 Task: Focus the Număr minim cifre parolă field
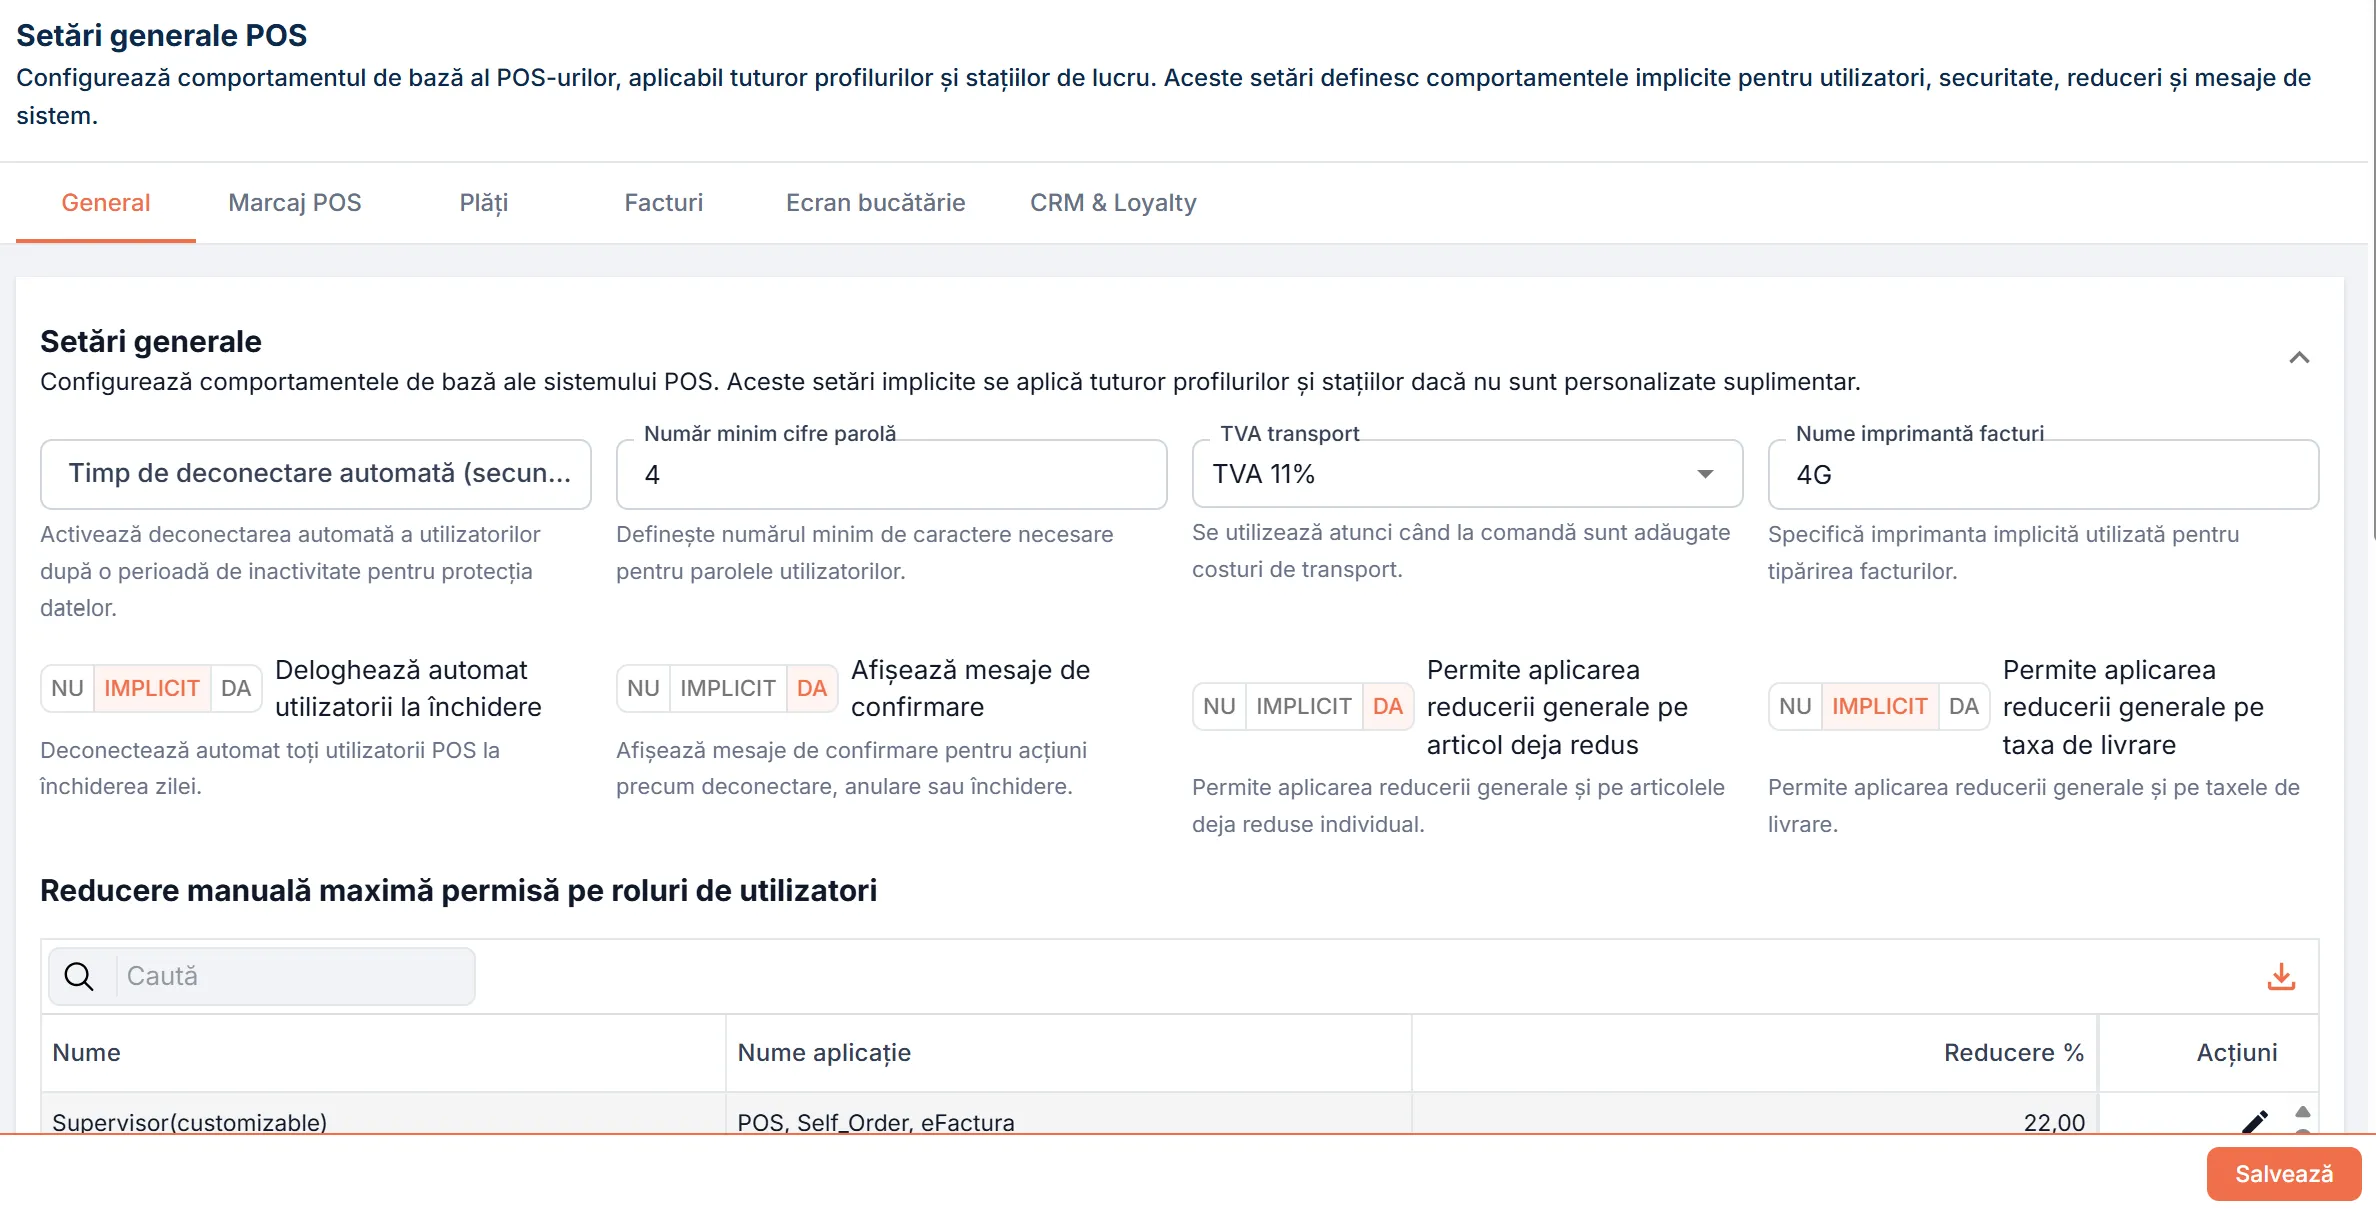tap(891, 474)
